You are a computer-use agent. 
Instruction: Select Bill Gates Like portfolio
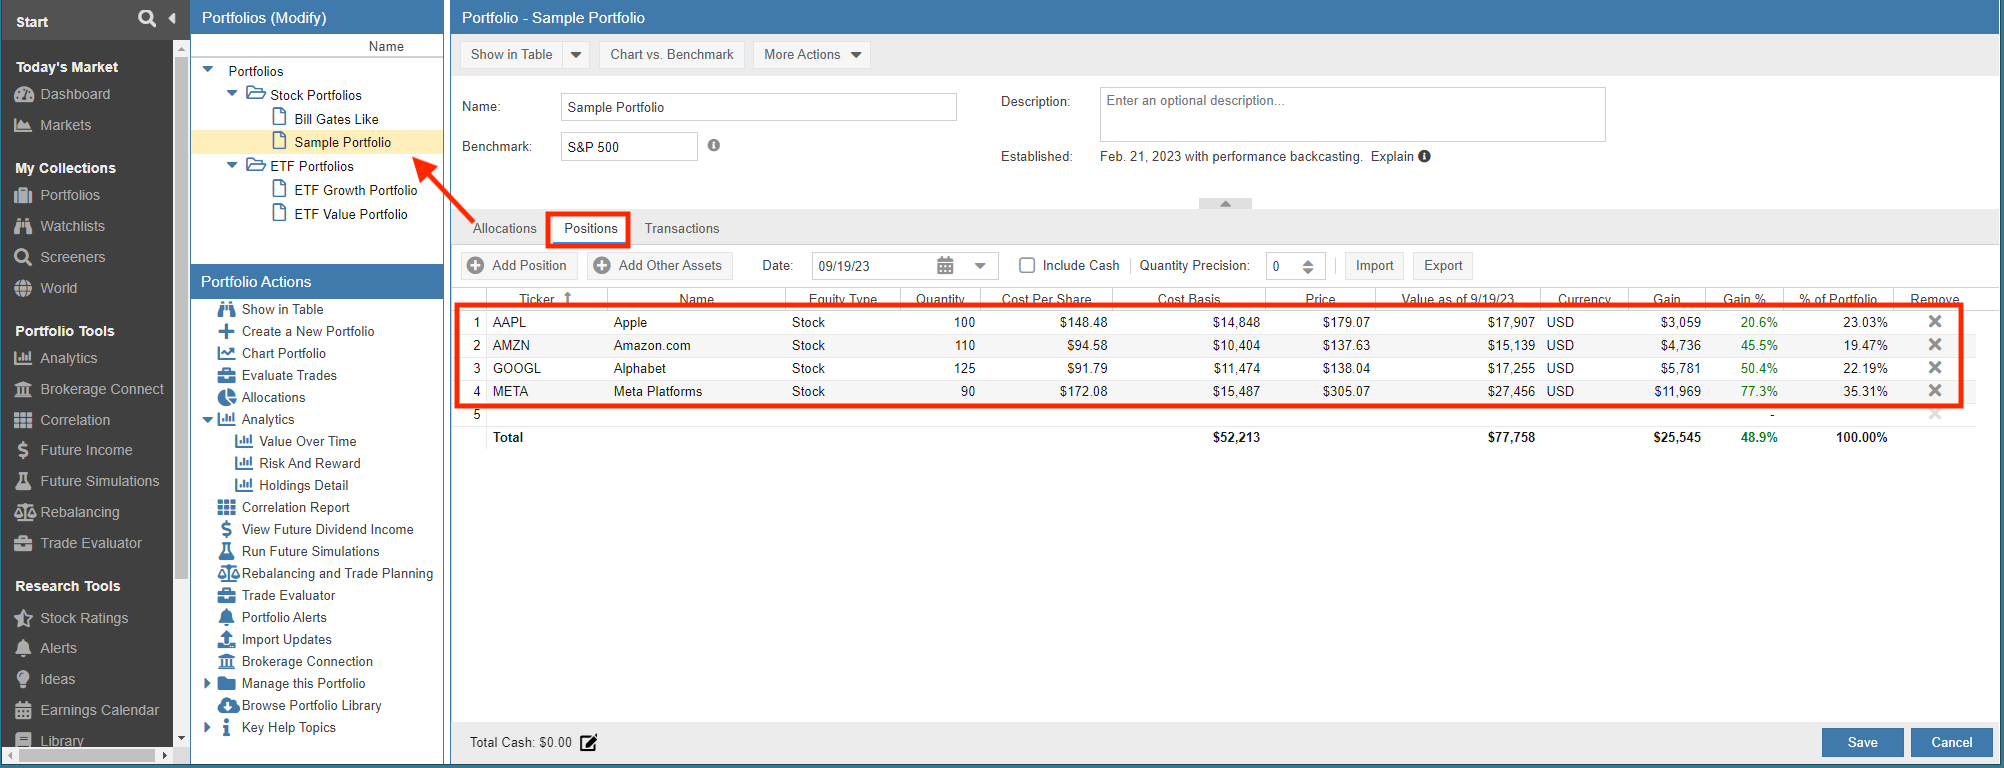click(336, 119)
